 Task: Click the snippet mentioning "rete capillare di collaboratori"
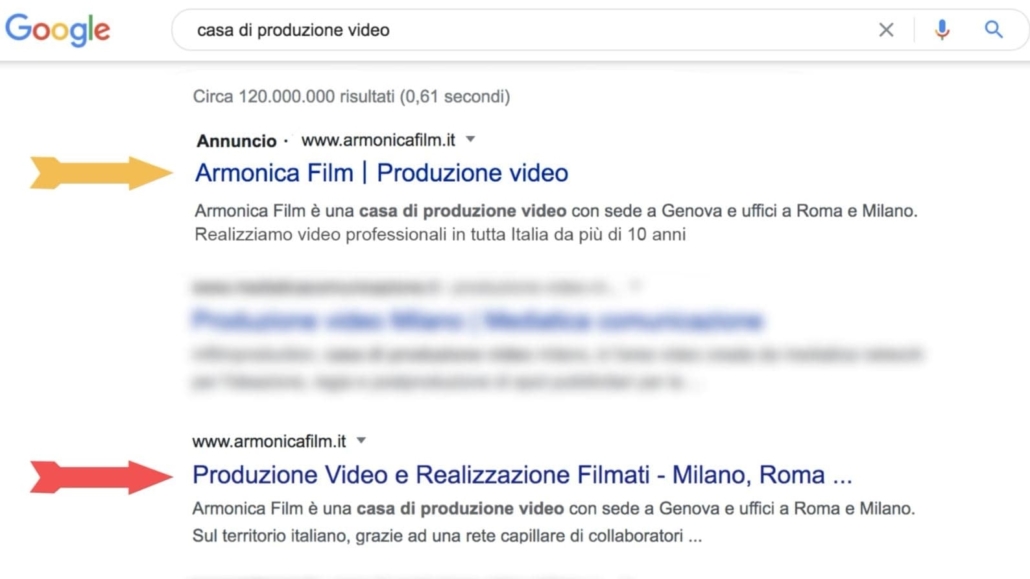554,522
